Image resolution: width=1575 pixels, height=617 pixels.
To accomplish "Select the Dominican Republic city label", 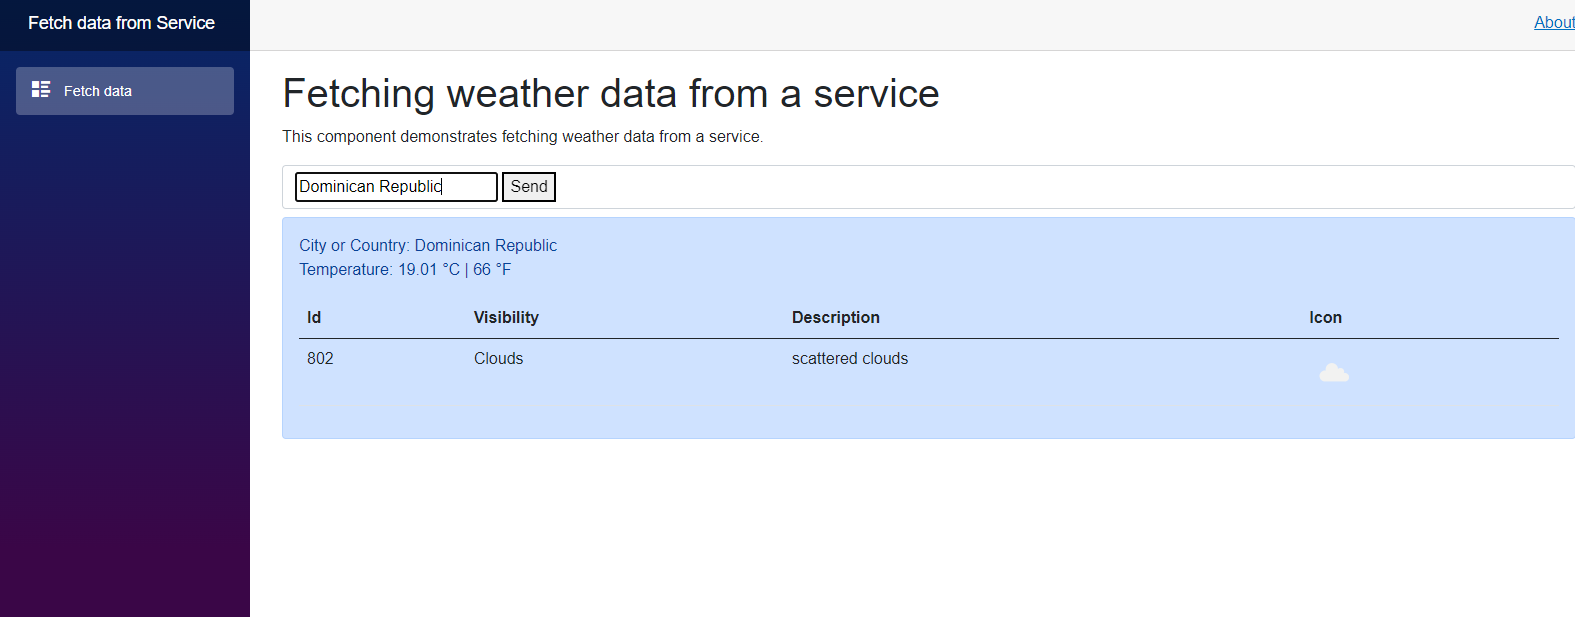I will (428, 245).
